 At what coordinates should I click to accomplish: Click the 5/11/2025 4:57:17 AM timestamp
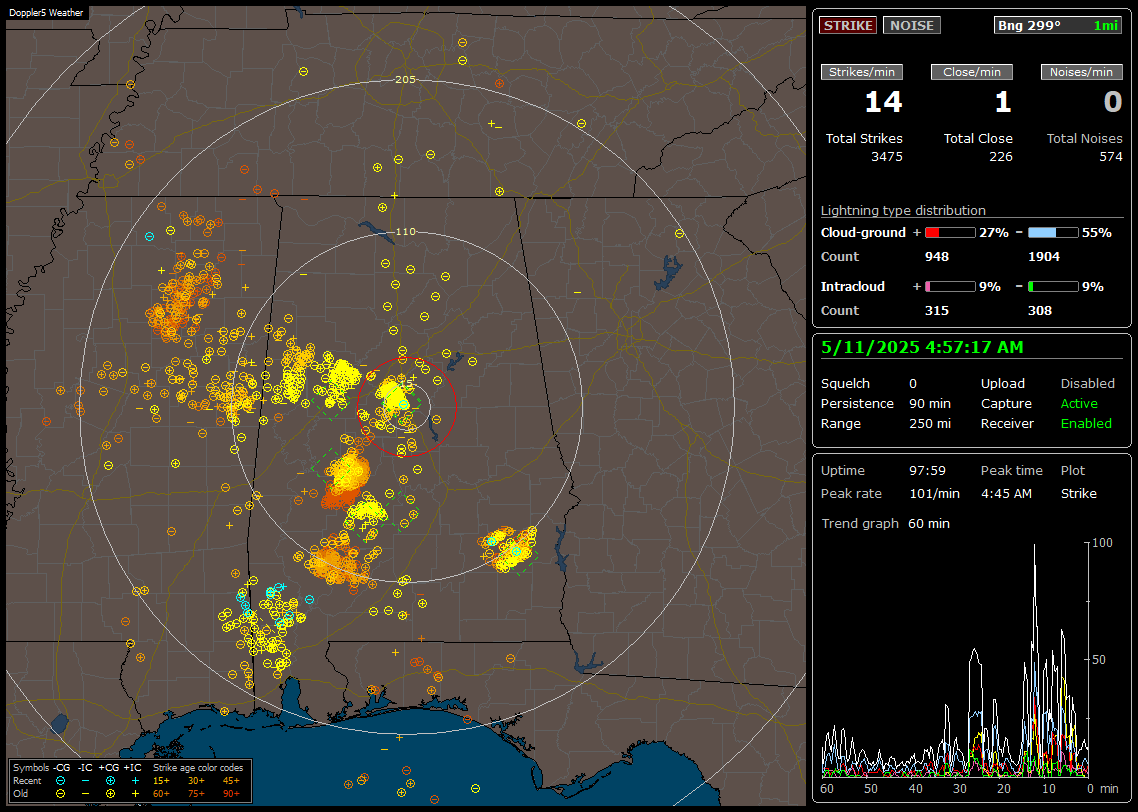(x=922, y=348)
